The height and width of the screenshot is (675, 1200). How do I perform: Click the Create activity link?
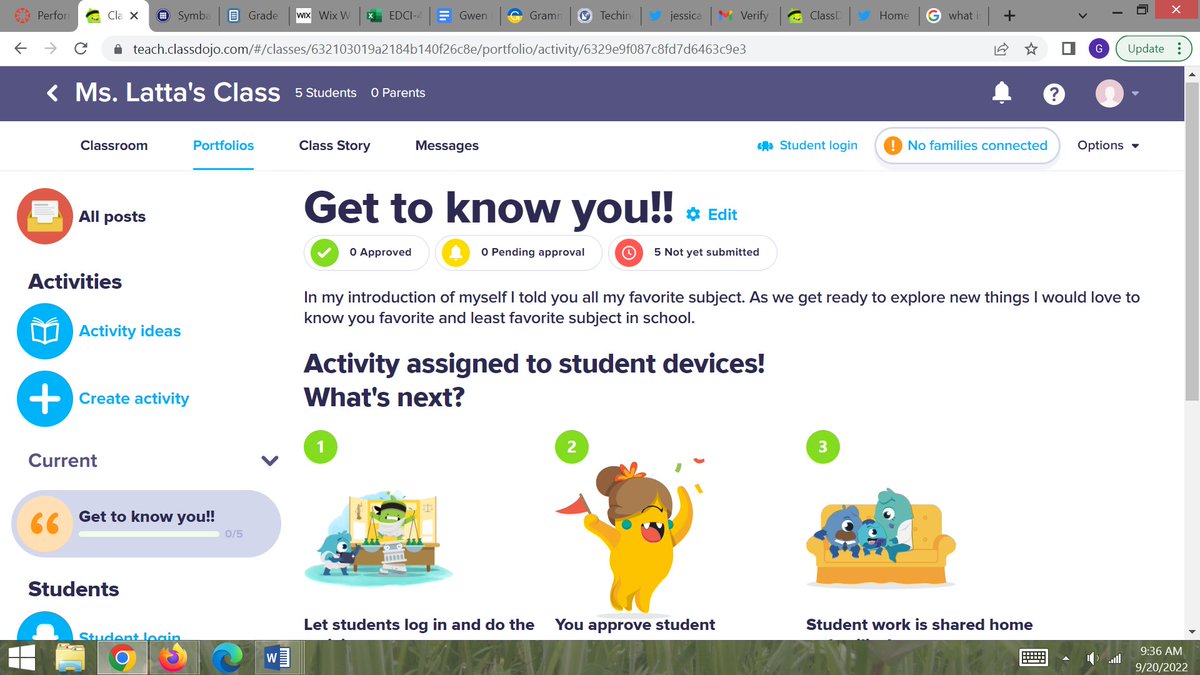134,398
